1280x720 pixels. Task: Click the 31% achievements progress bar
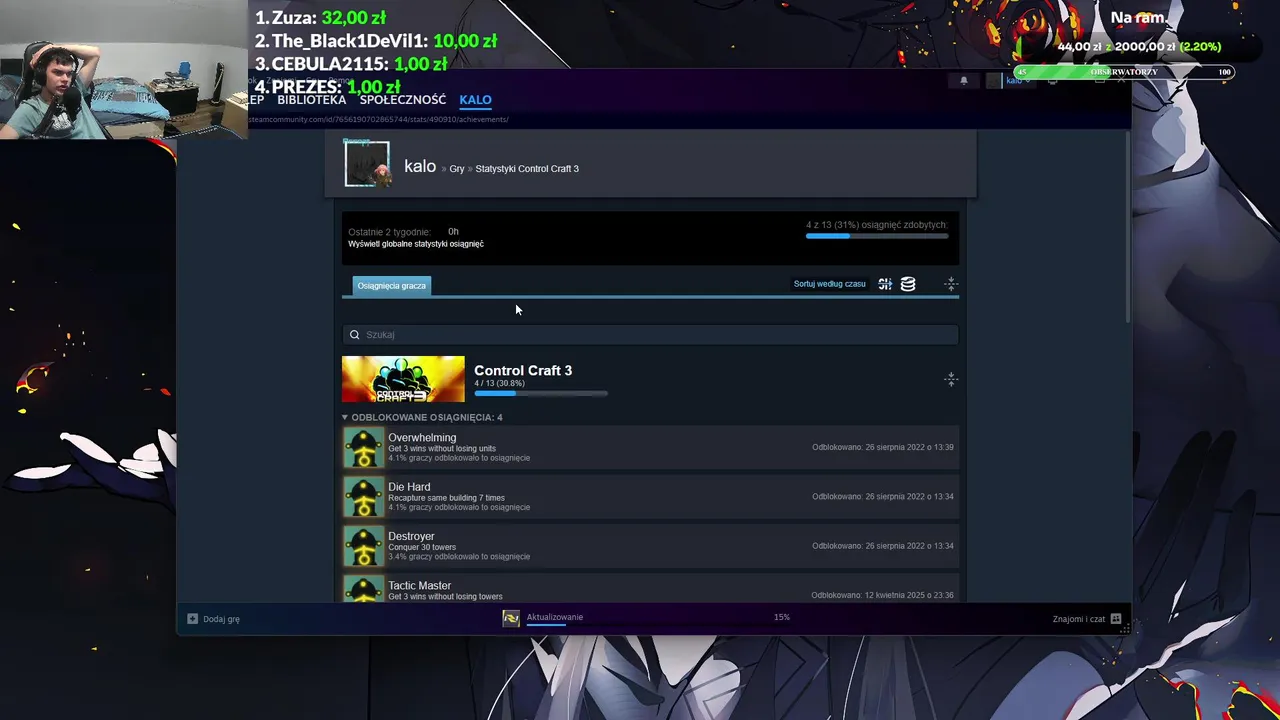coord(877,236)
